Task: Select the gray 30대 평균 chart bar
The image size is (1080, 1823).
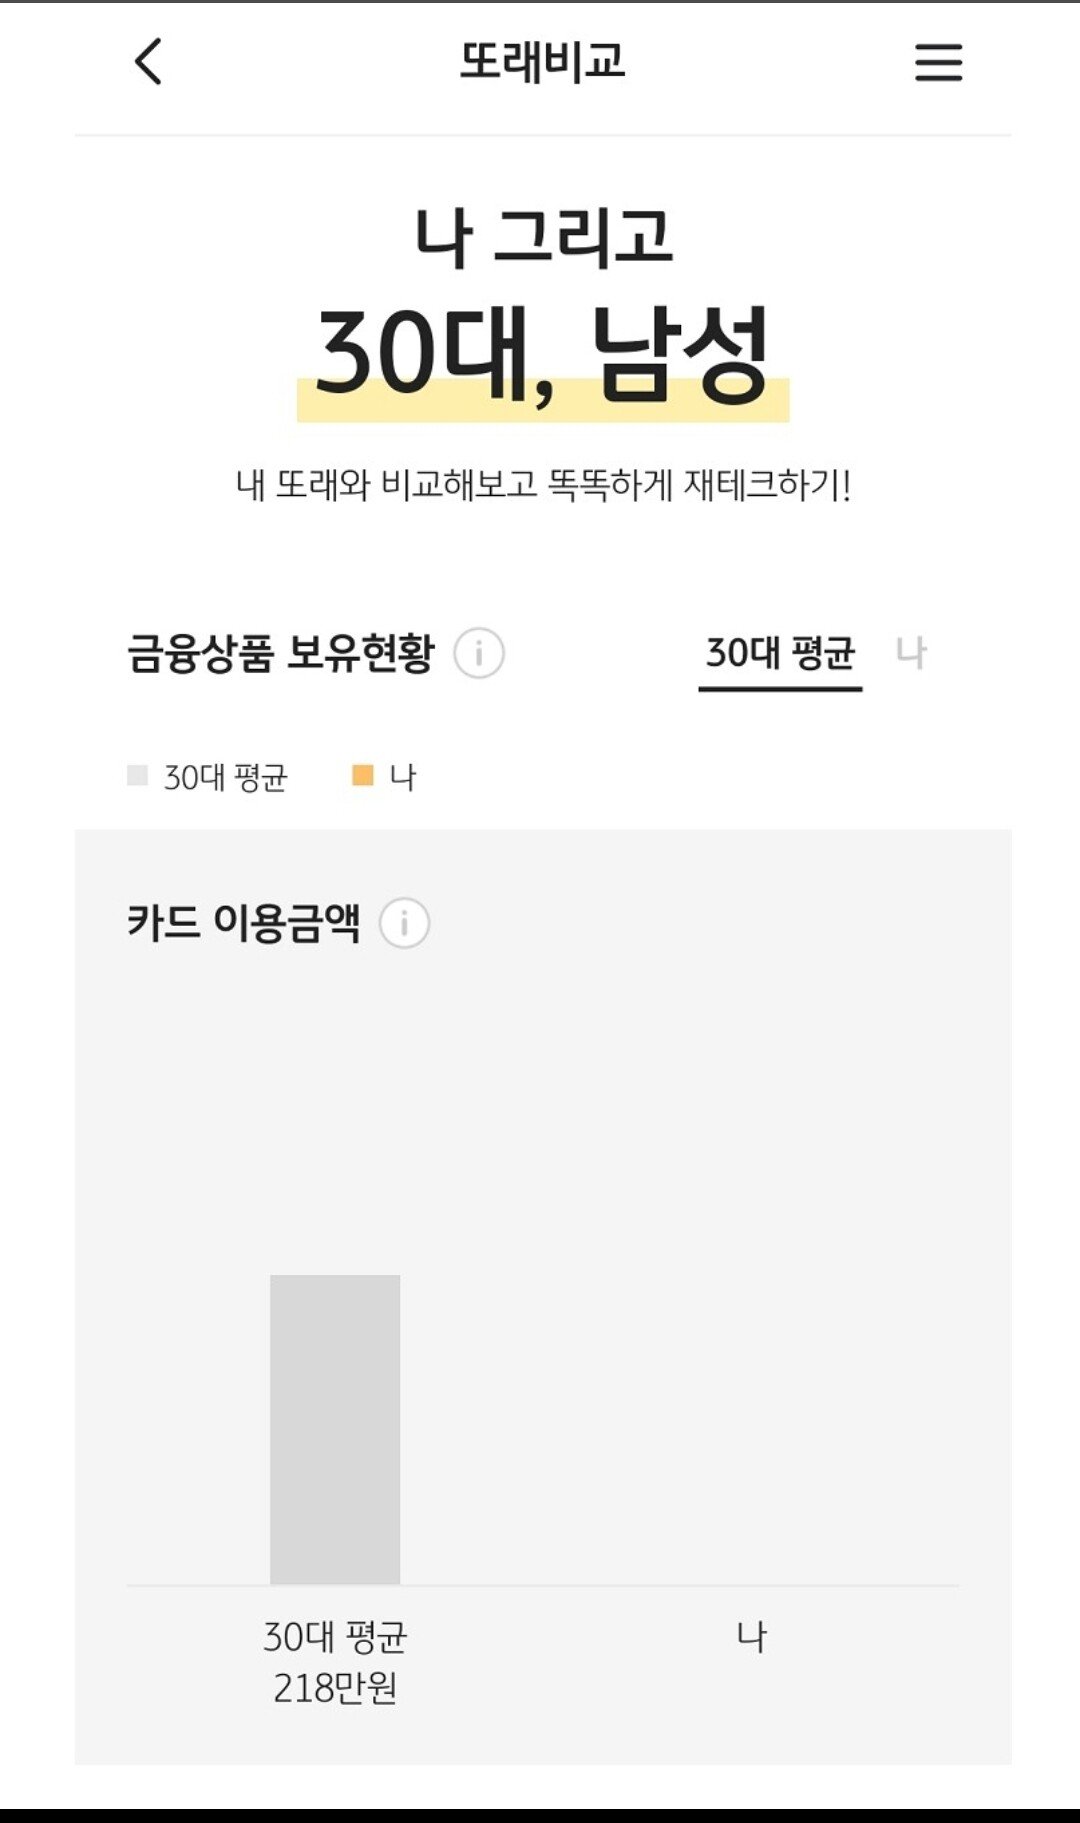Action: coord(335,1429)
